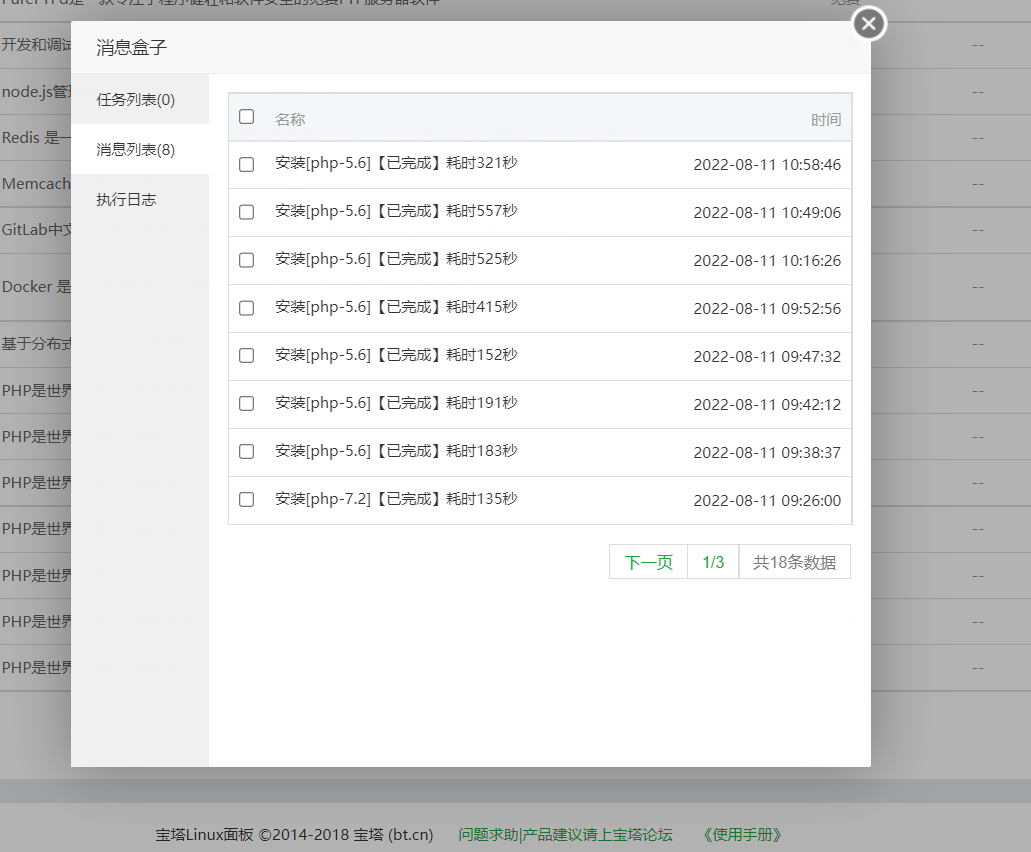The image size is (1031, 852).
Task: Click timestamp 2022-08-11 10:49:06
Action: [767, 212]
